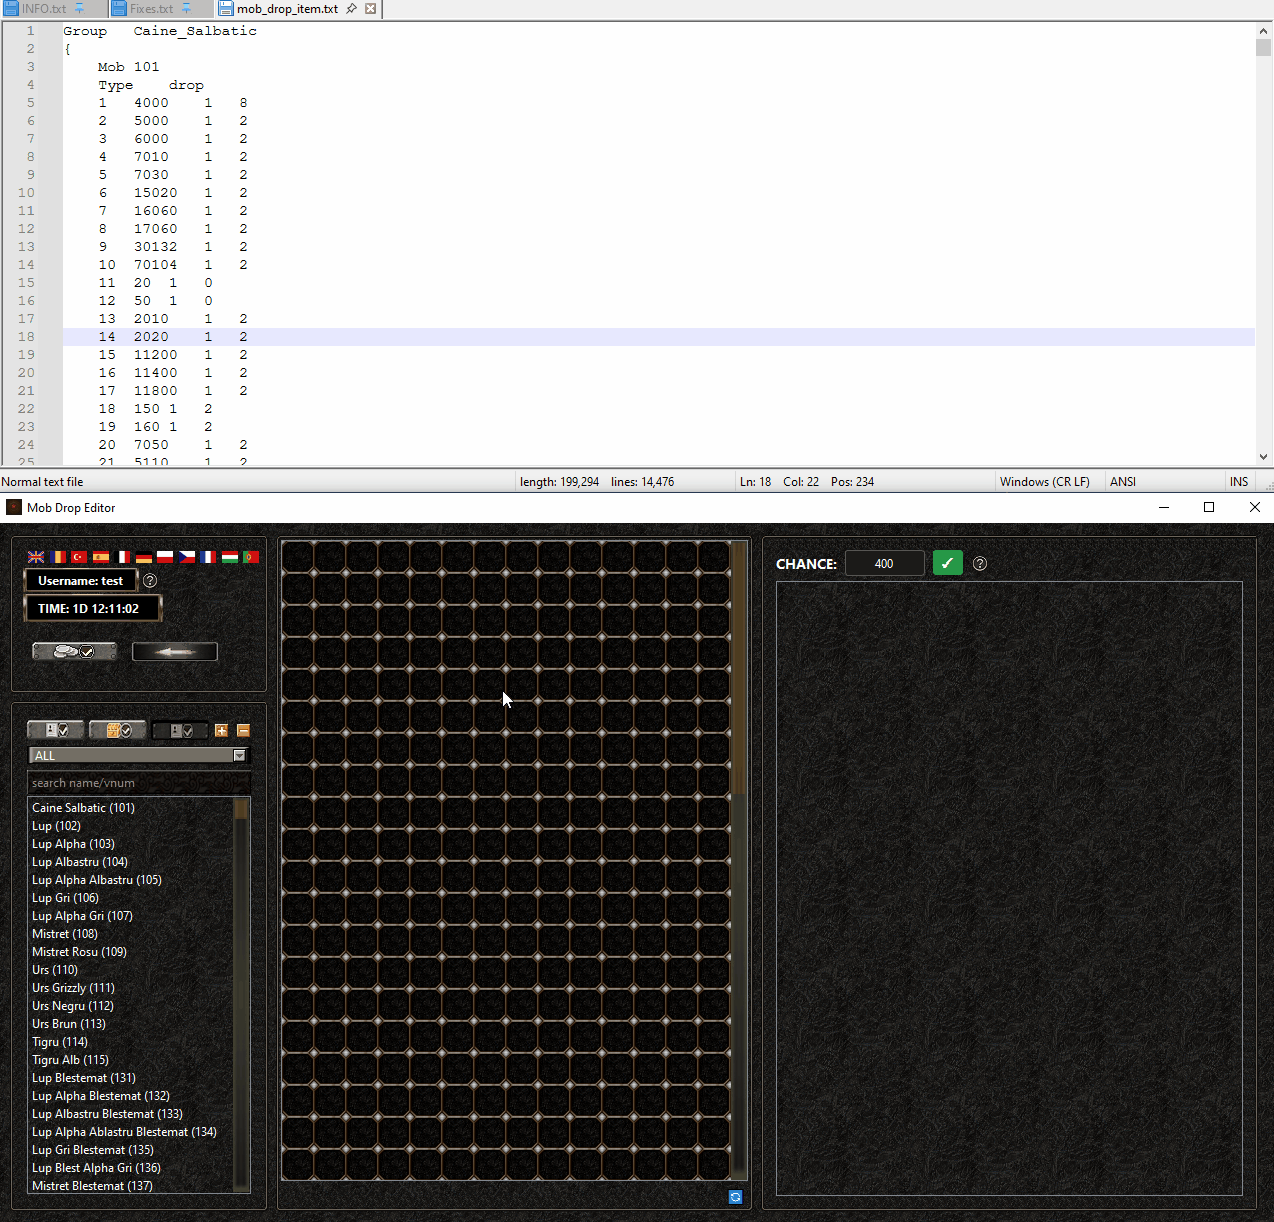Click the CHANCE value input field
The height and width of the screenshot is (1222, 1274).
pyautogui.click(x=884, y=564)
